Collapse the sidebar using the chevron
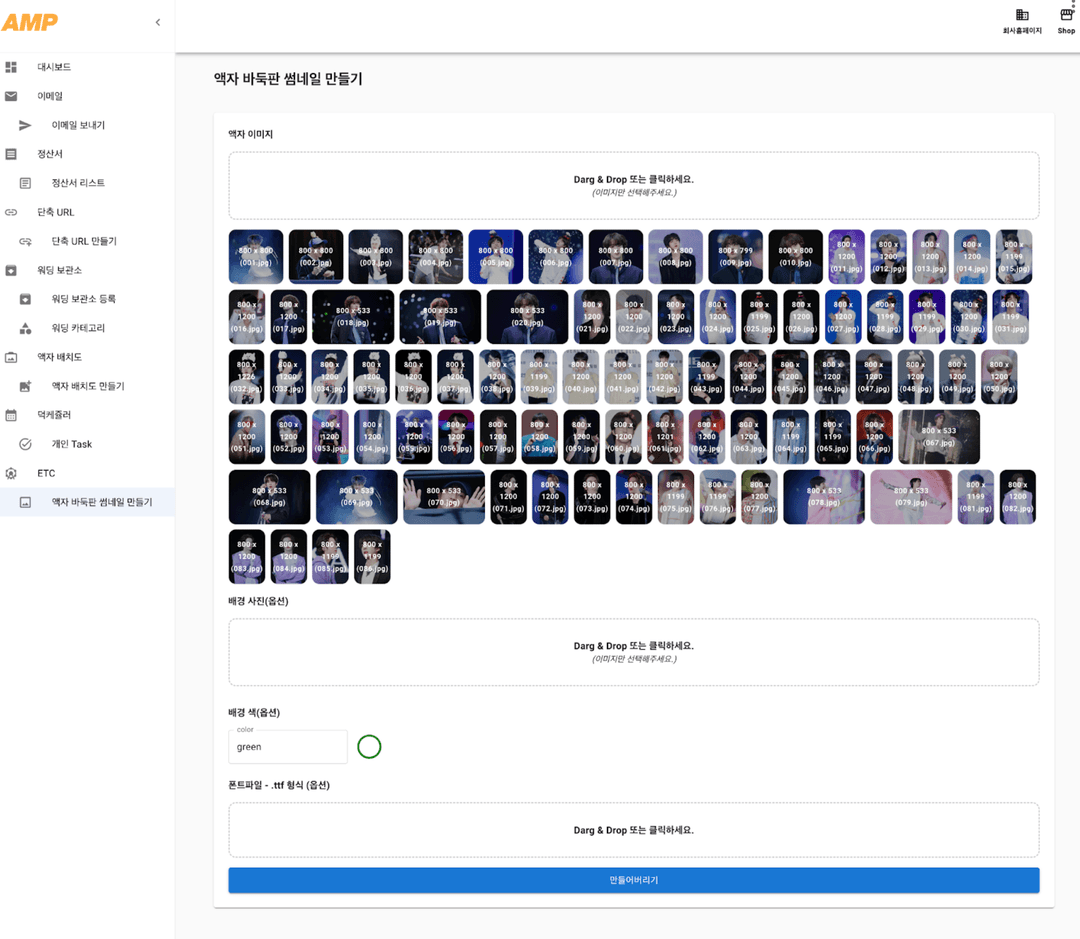This screenshot has width=1080, height=939. [157, 21]
